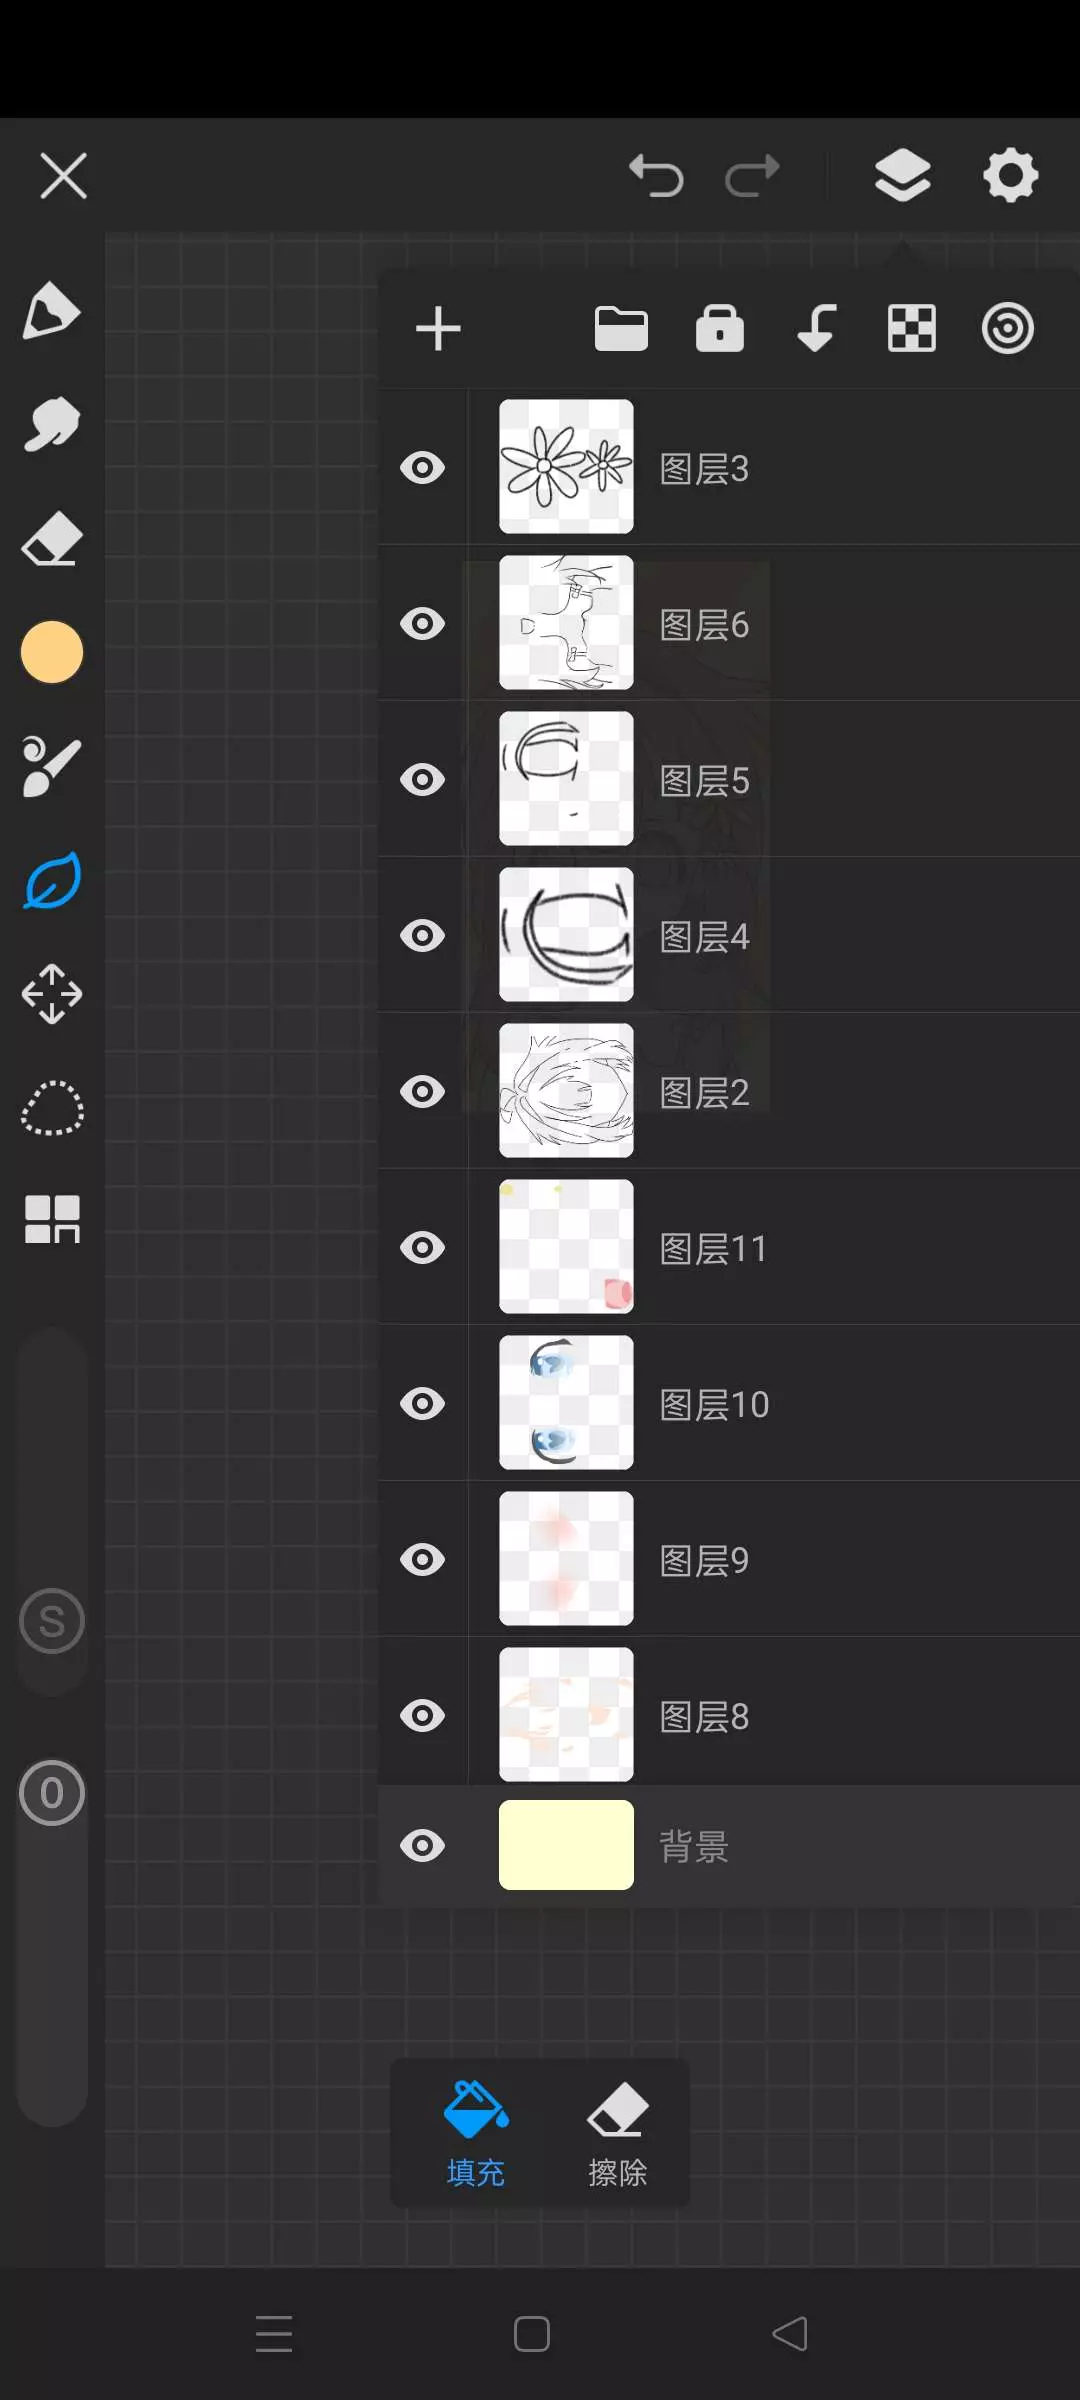Open the panels grid tool menu
This screenshot has height=2400, width=1080.
pos(52,1220)
